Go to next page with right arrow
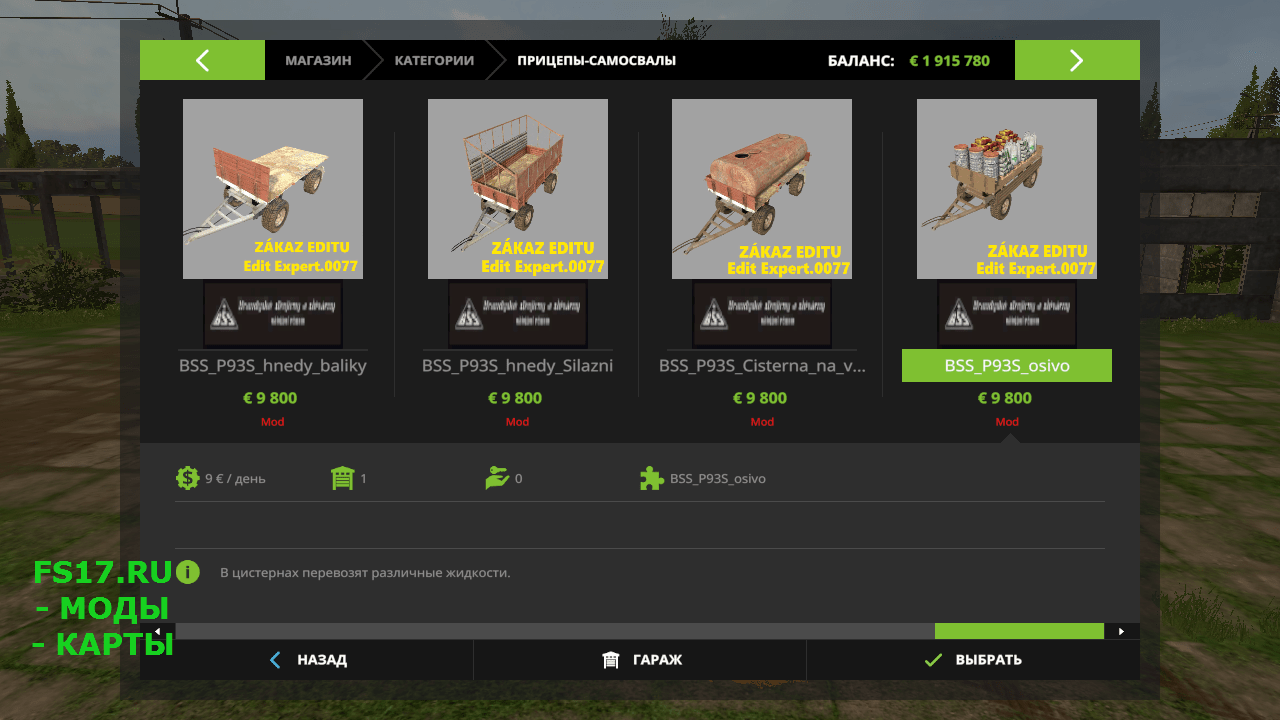Screen dimensions: 1280x720 pyautogui.click(x=1077, y=60)
